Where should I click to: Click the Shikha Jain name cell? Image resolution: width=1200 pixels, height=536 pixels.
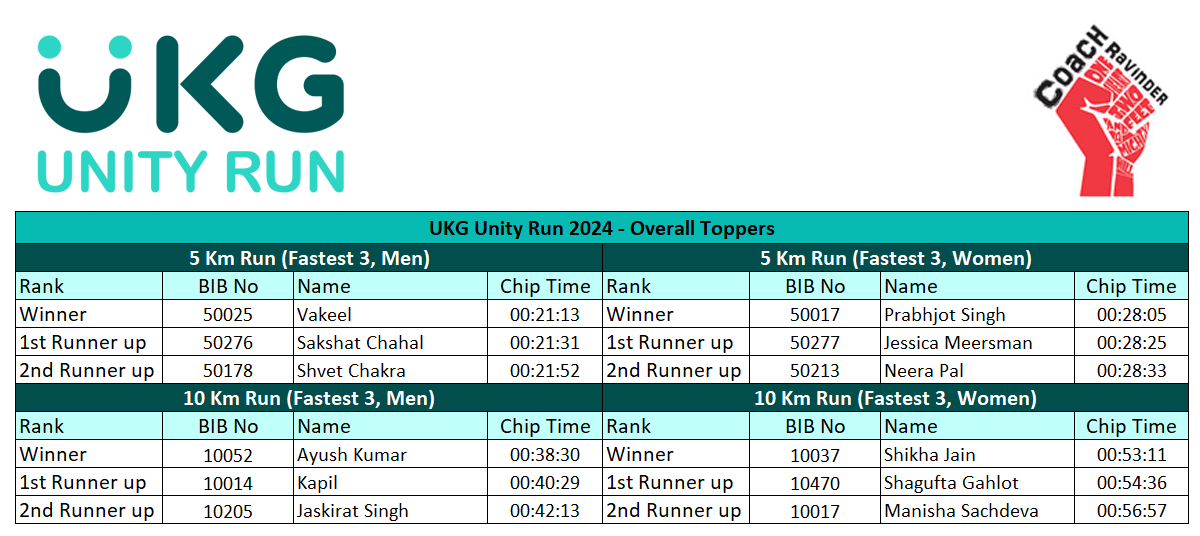point(977,454)
